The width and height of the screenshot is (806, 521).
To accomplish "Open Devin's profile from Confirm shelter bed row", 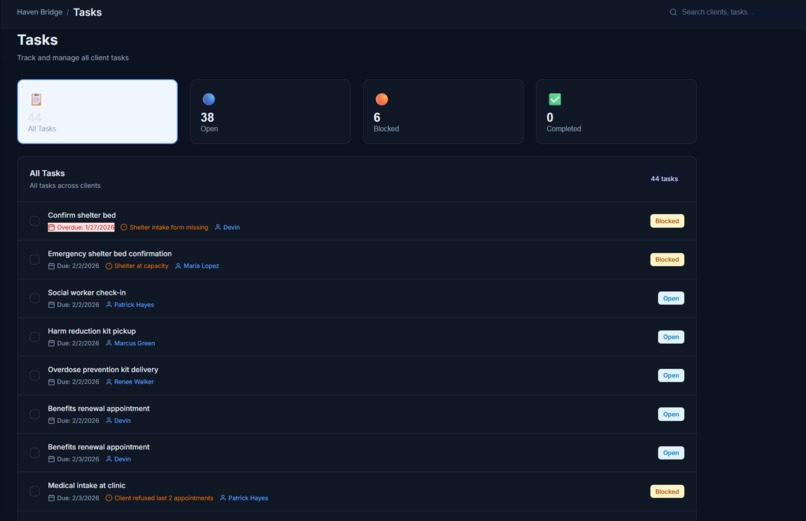I will [231, 227].
